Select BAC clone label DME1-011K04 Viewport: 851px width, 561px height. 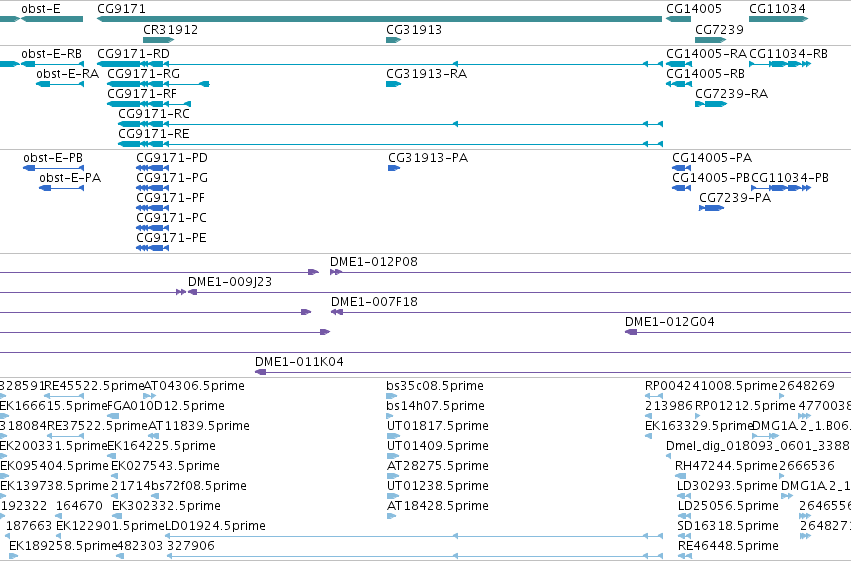pos(300,362)
